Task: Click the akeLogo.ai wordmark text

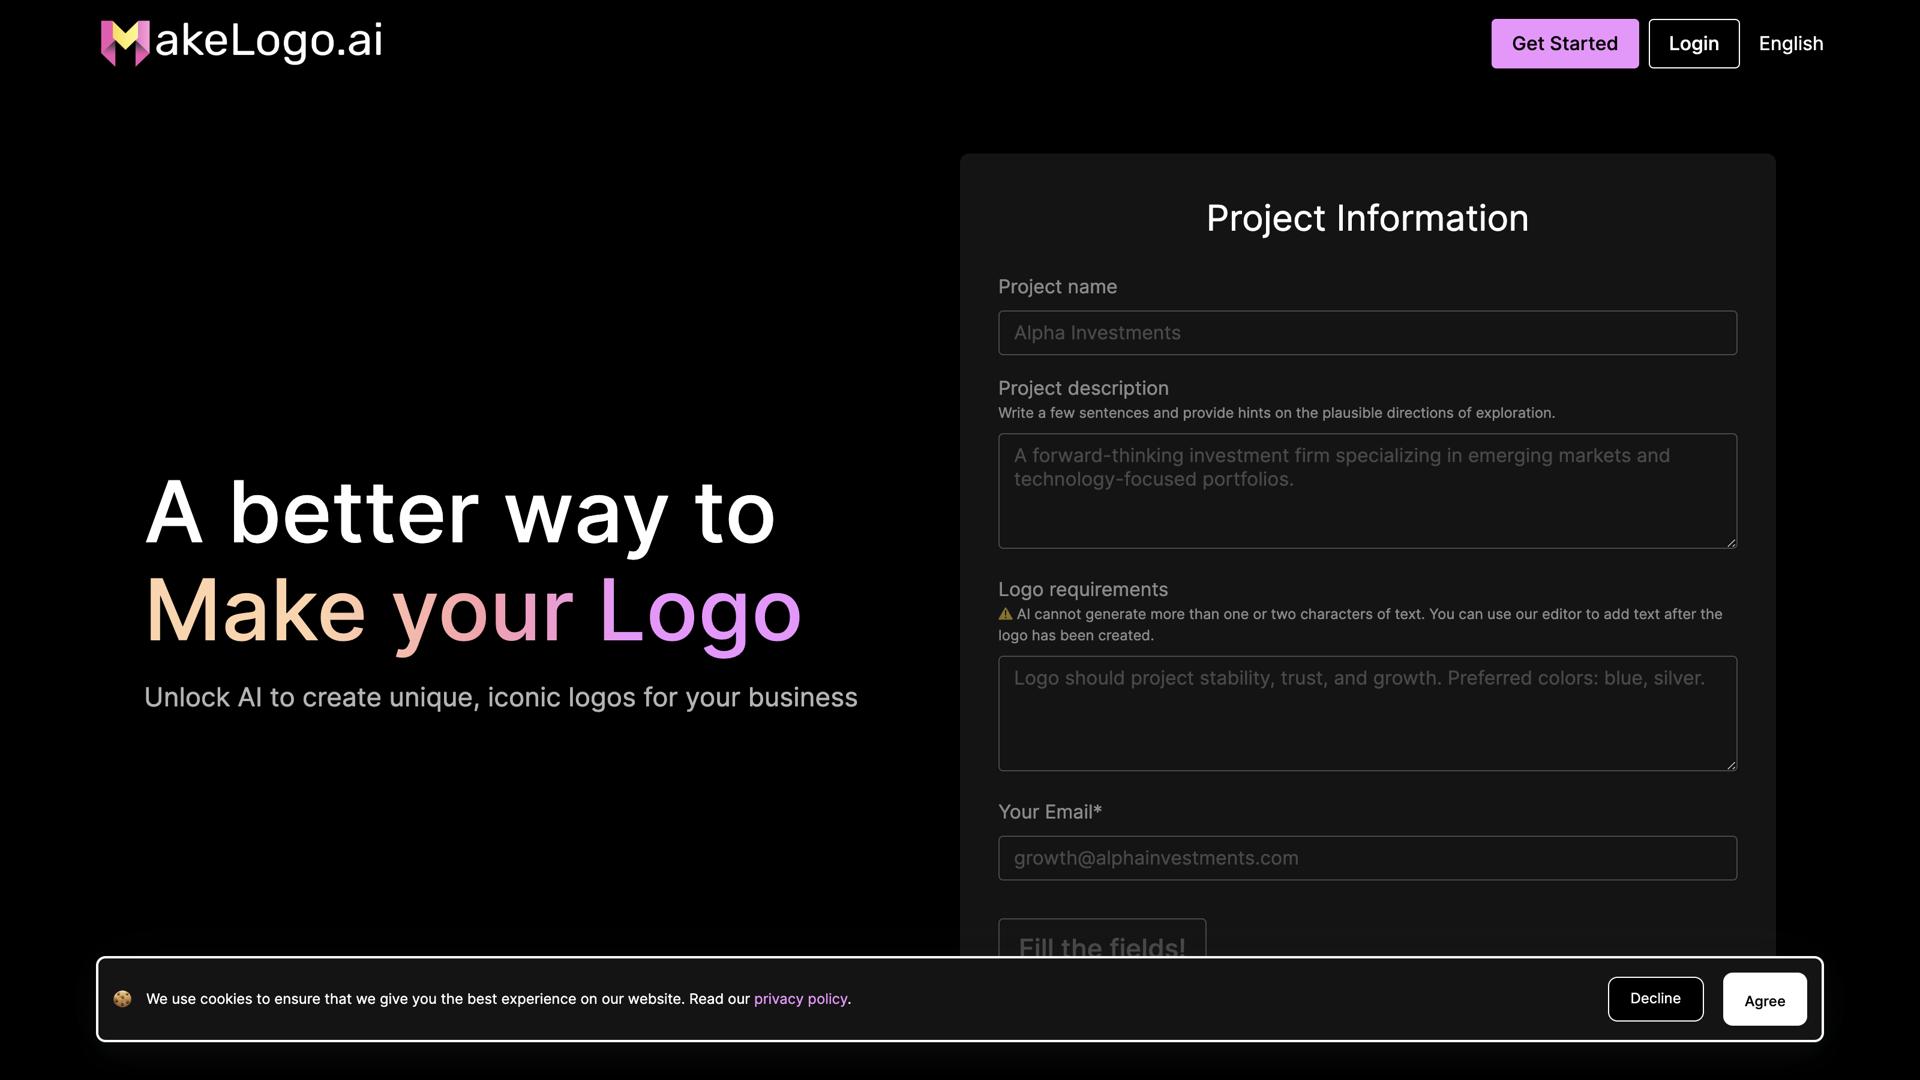Action: [x=268, y=41]
